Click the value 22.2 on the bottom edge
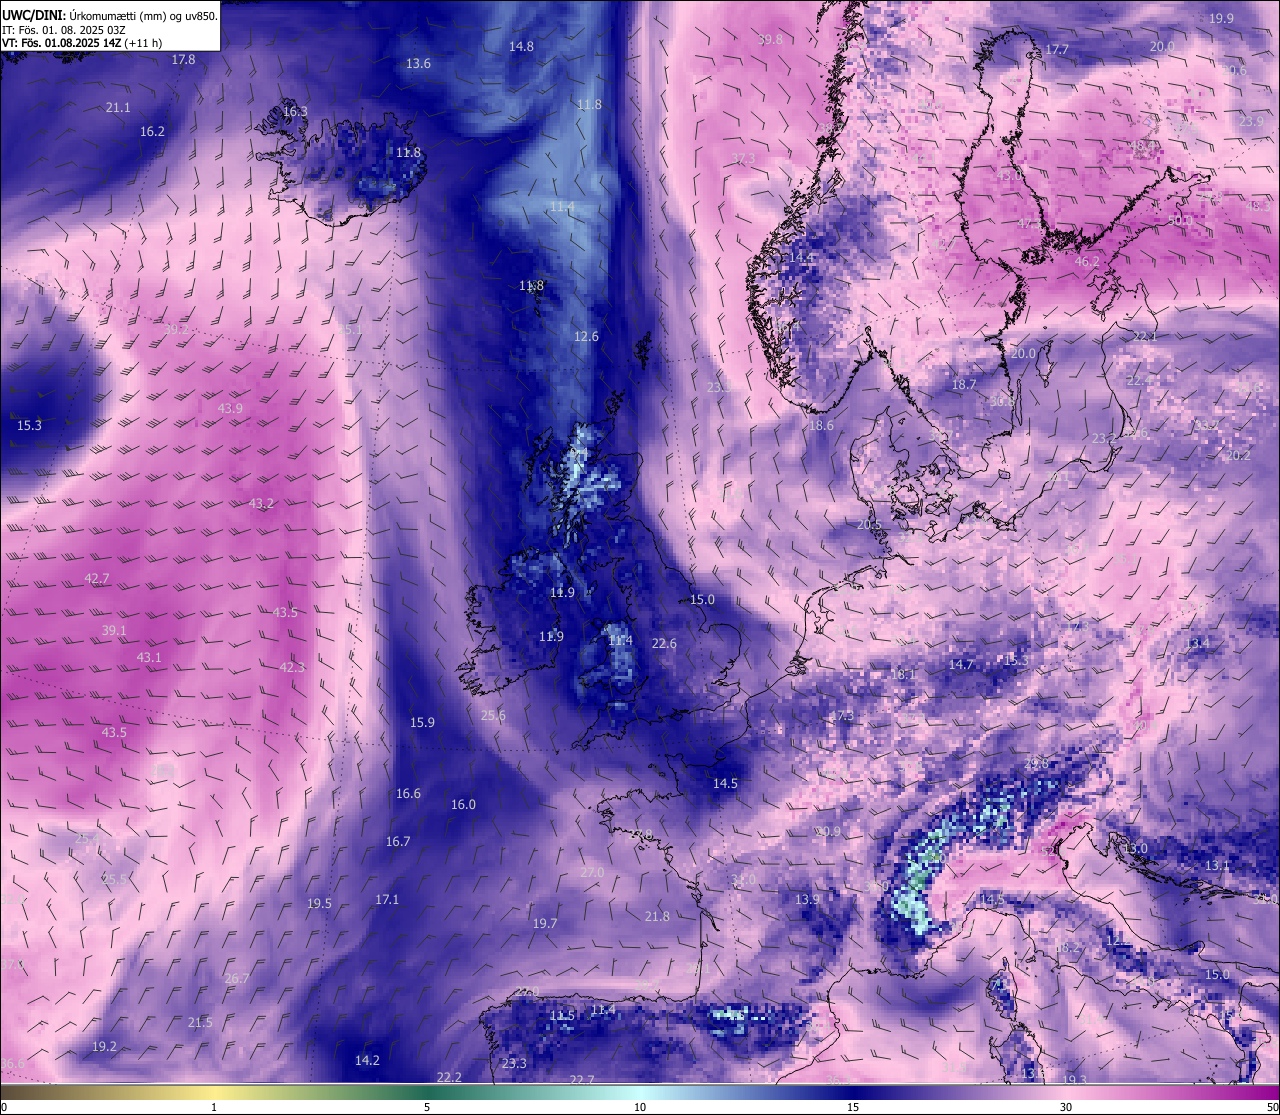Screen dimensions: 1280x1115 449,1078
